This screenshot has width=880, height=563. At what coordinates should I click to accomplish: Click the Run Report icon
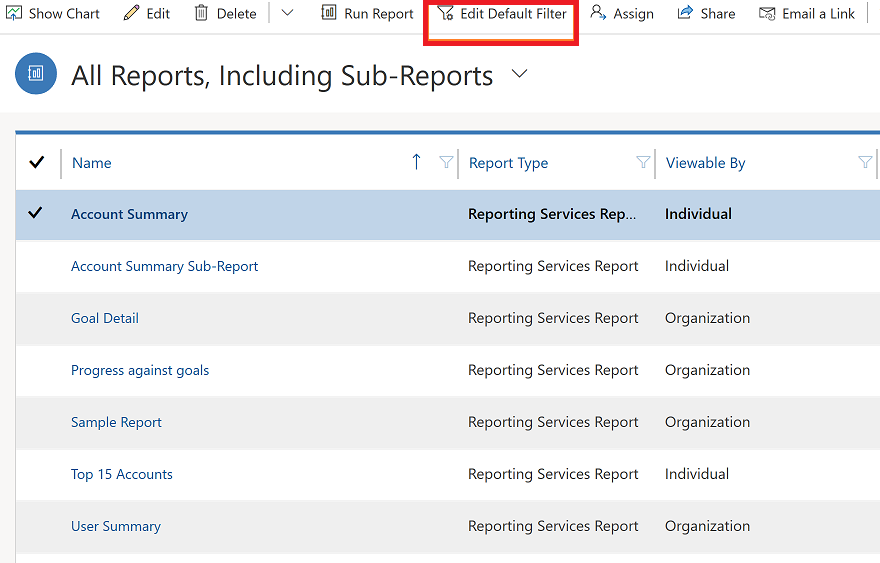coord(329,14)
